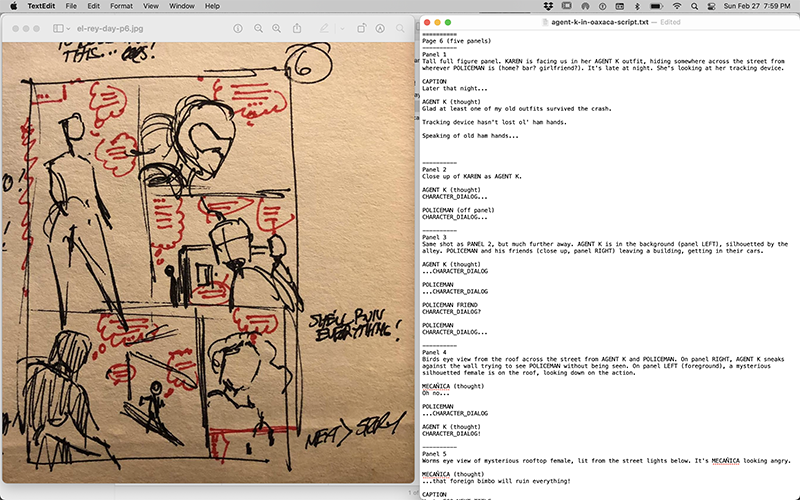Click the yellow minimize button of TextEdit window

coord(437,22)
